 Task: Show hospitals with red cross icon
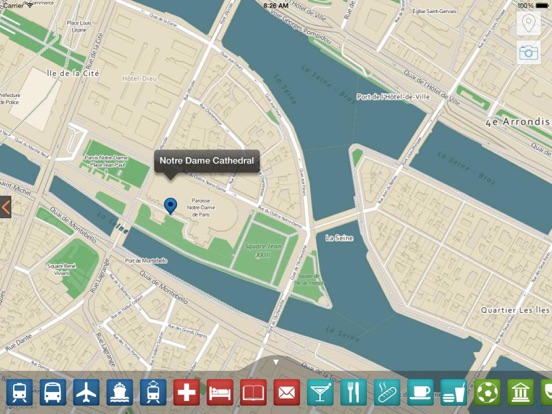187,392
